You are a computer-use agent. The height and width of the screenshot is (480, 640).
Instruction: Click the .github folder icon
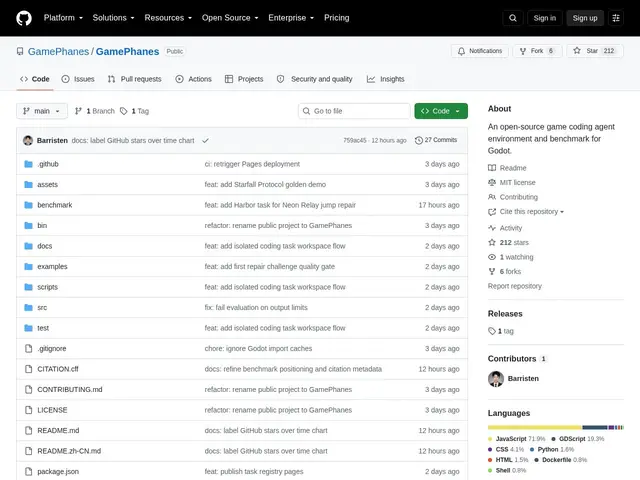coord(28,164)
